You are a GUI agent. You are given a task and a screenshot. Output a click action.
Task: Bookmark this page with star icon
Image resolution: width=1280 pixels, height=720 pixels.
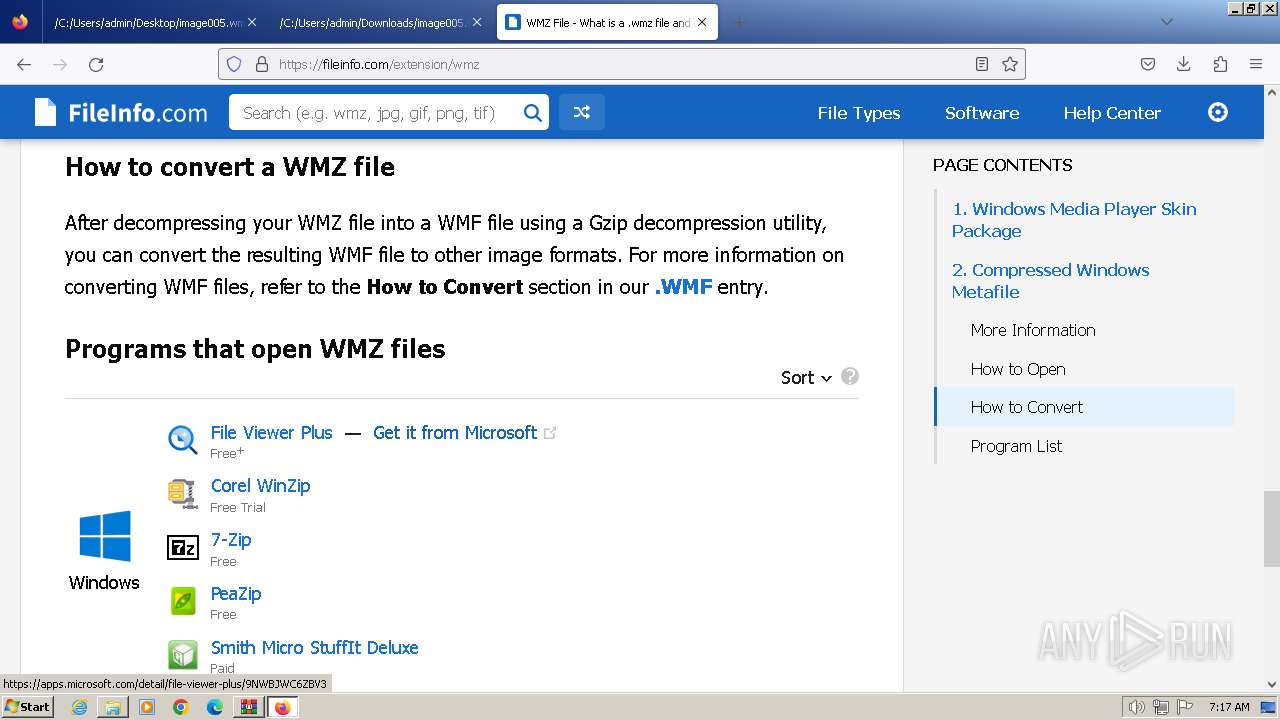coord(1010,64)
